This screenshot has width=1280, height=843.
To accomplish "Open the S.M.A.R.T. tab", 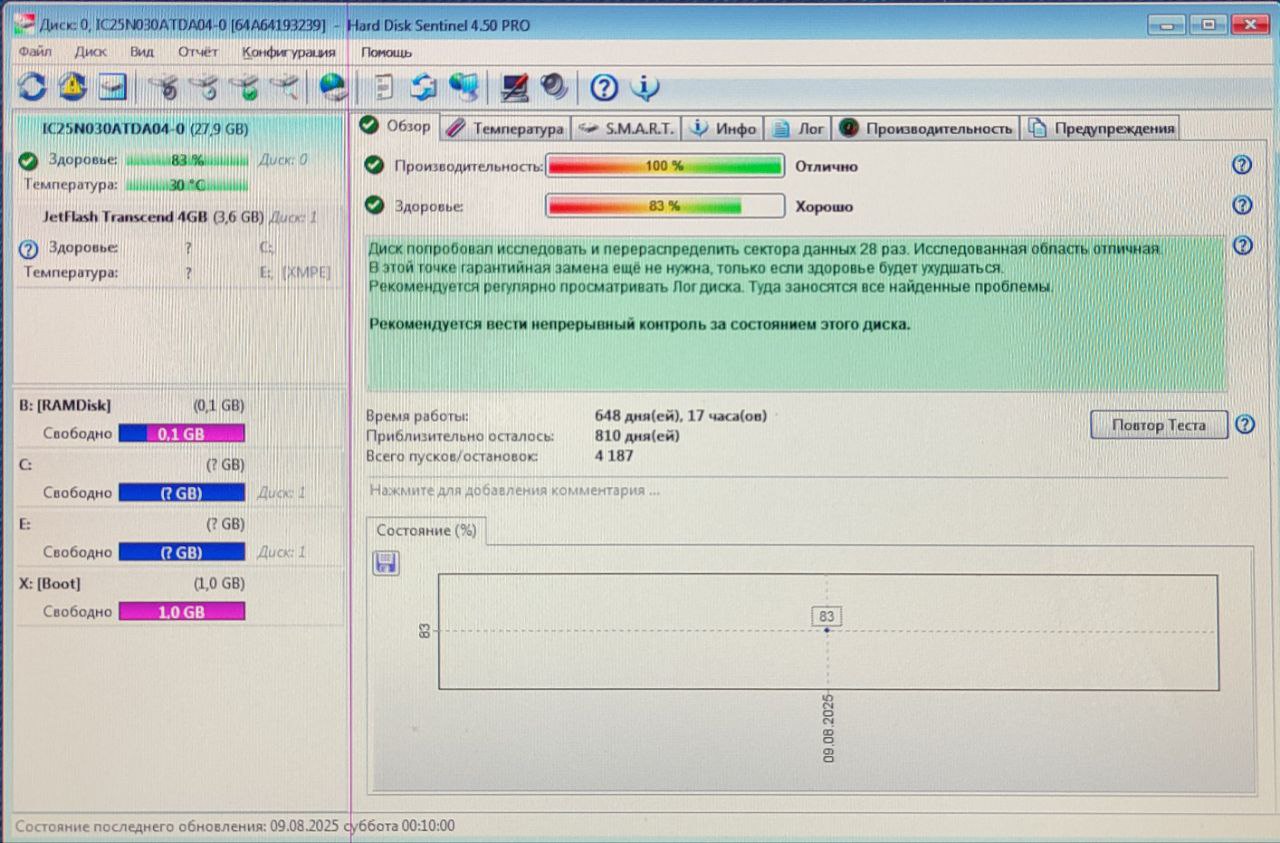I will tap(626, 128).
